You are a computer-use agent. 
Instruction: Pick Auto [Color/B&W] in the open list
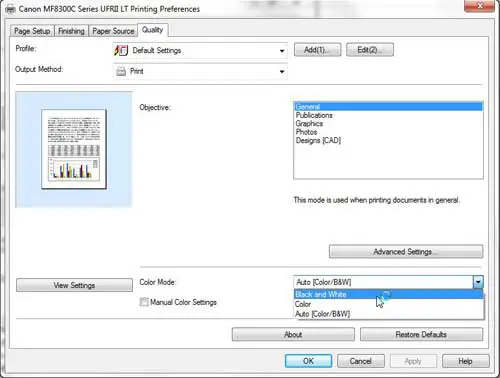(388, 314)
